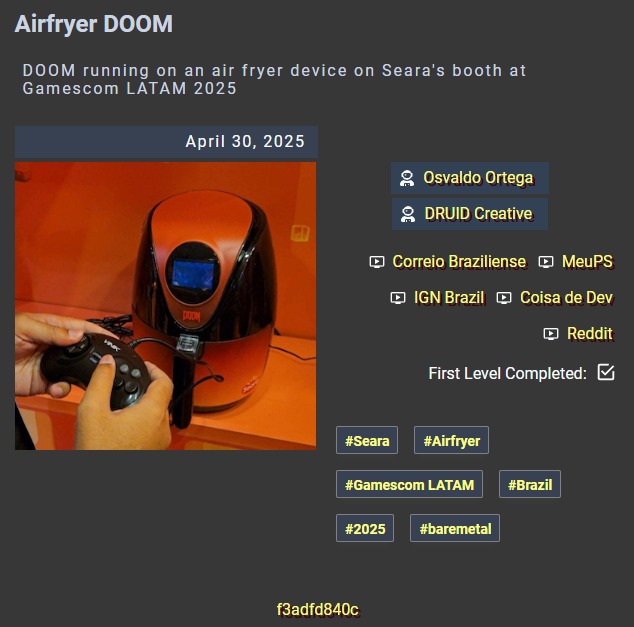The image size is (634, 627).
Task: Filter by the #Brazil tag
Action: 530,484
